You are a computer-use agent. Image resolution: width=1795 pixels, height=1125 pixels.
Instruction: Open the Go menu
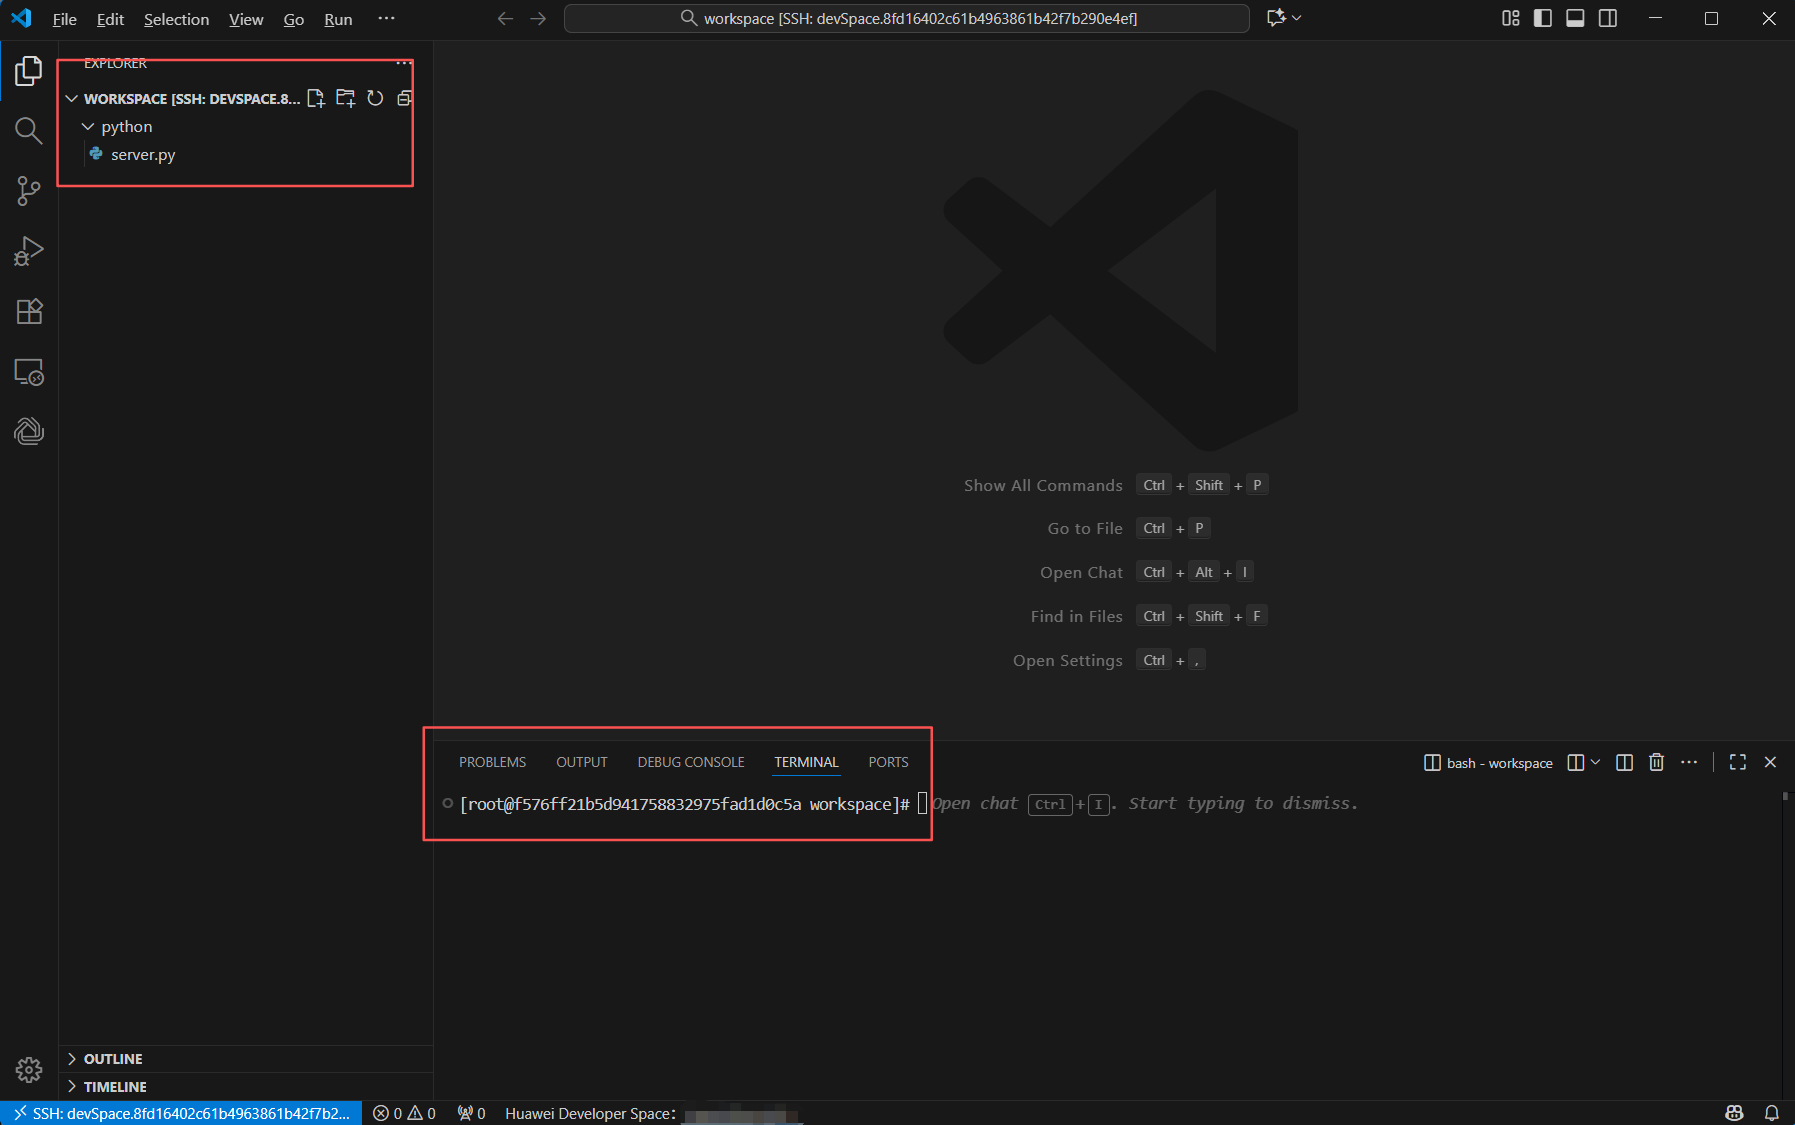(293, 19)
